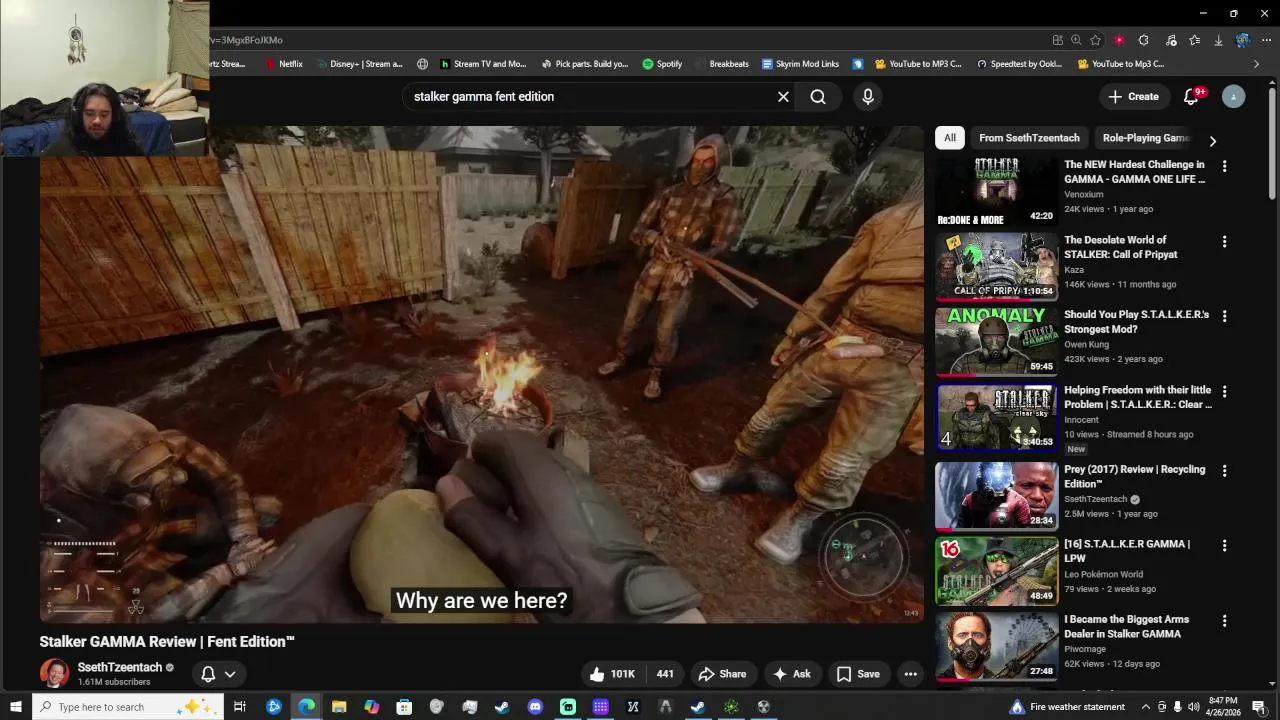Open the account avatar menu
This screenshot has height=720, width=1280.
click(x=1234, y=97)
